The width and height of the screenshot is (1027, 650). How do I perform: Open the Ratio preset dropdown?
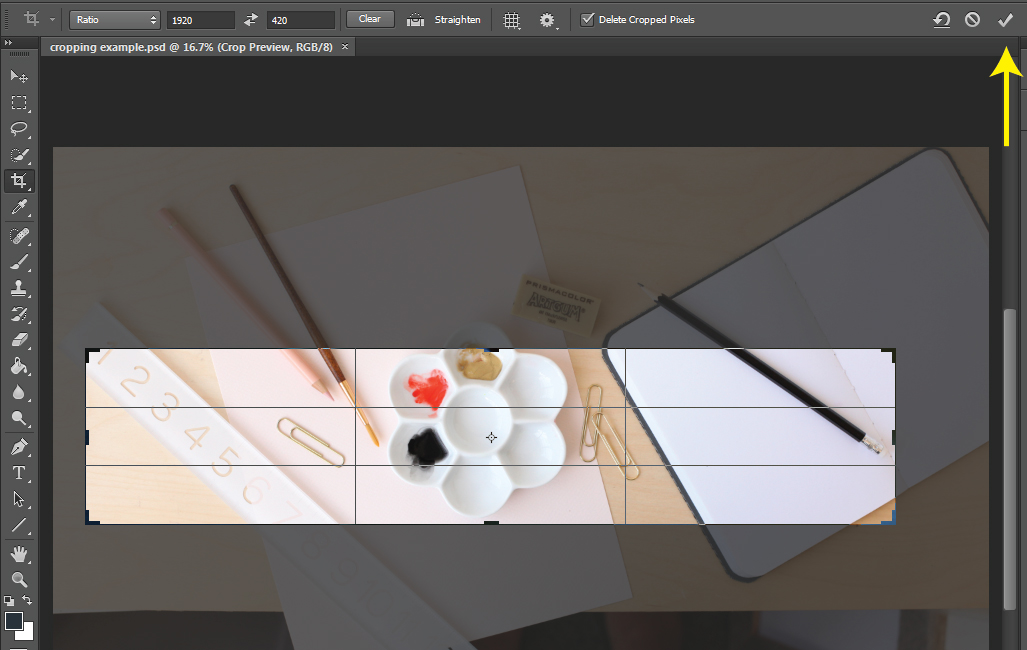point(116,20)
